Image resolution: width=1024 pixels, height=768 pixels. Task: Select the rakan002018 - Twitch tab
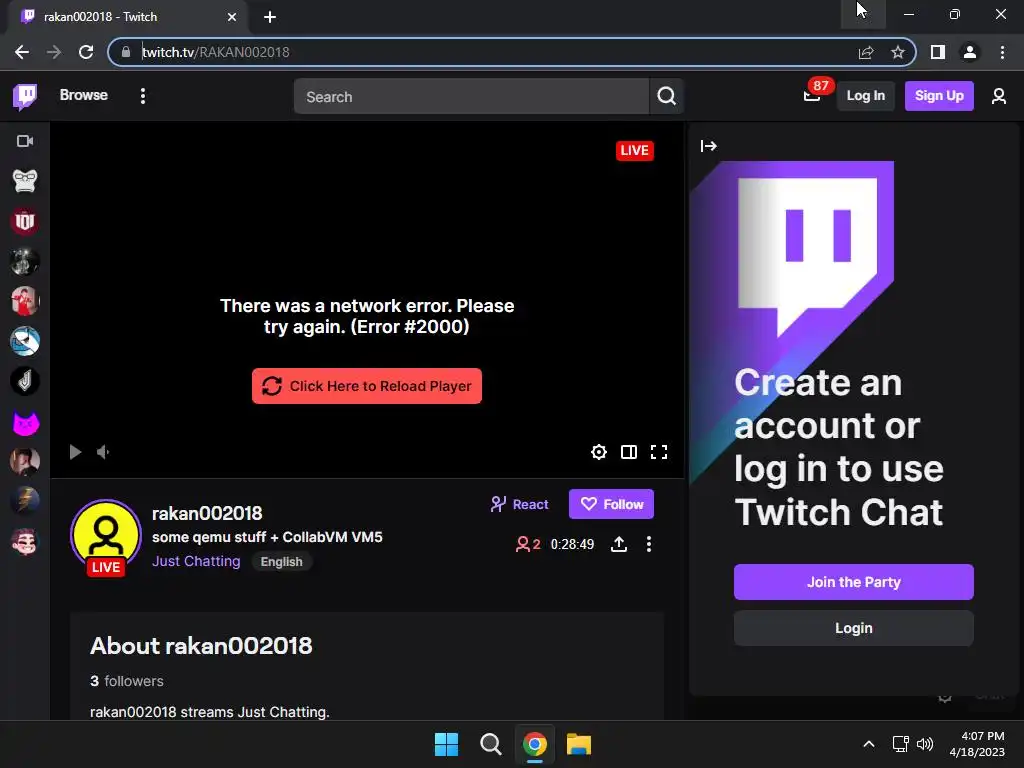click(128, 17)
